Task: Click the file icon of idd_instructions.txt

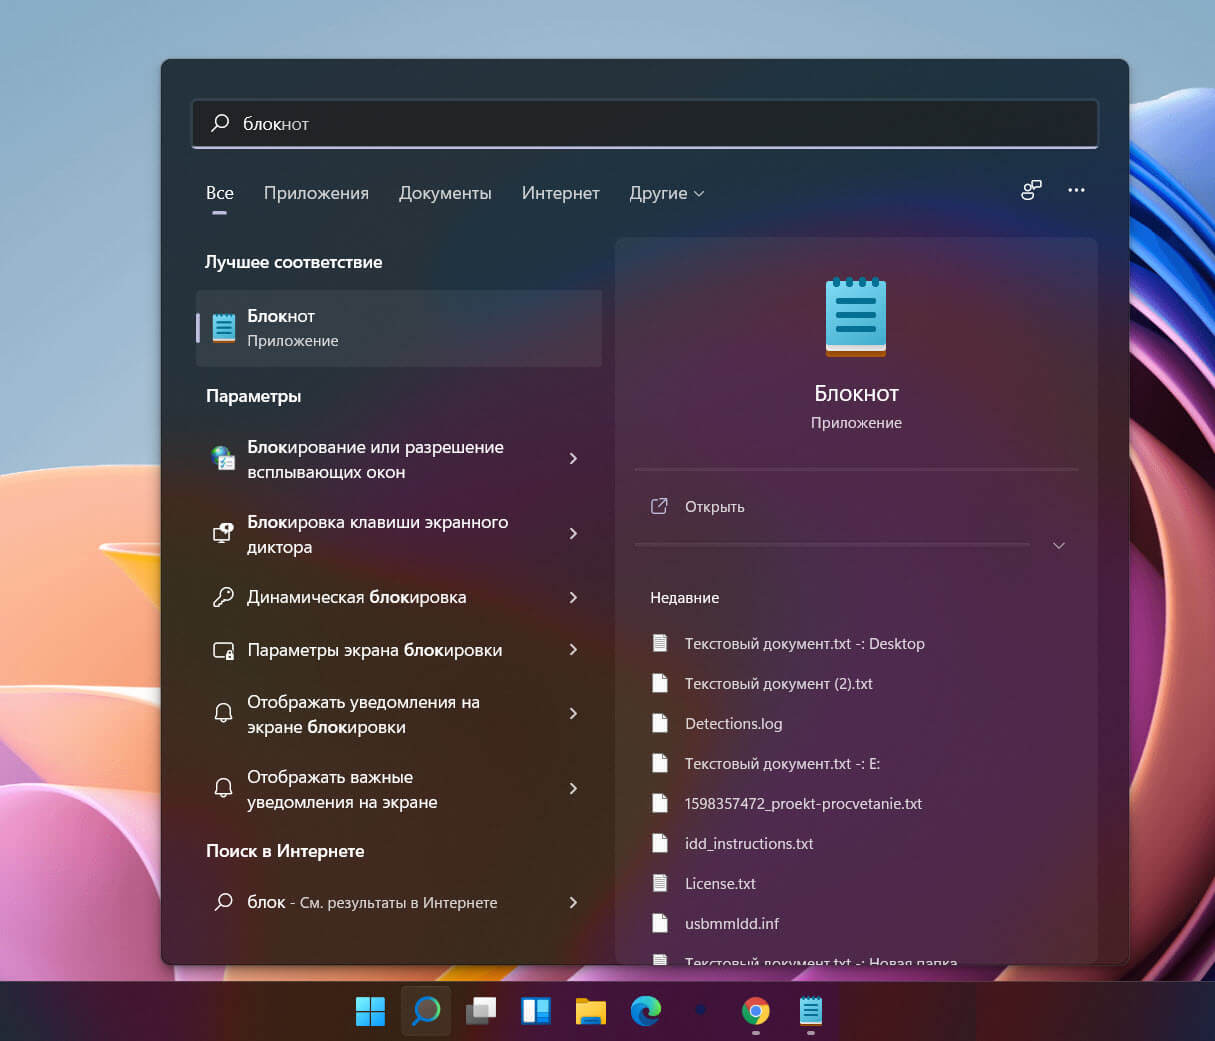Action: [660, 843]
